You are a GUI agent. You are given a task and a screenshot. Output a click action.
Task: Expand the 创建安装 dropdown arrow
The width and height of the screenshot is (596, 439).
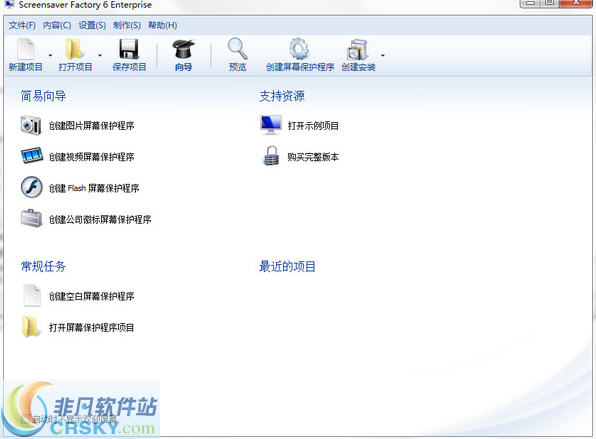tap(383, 55)
